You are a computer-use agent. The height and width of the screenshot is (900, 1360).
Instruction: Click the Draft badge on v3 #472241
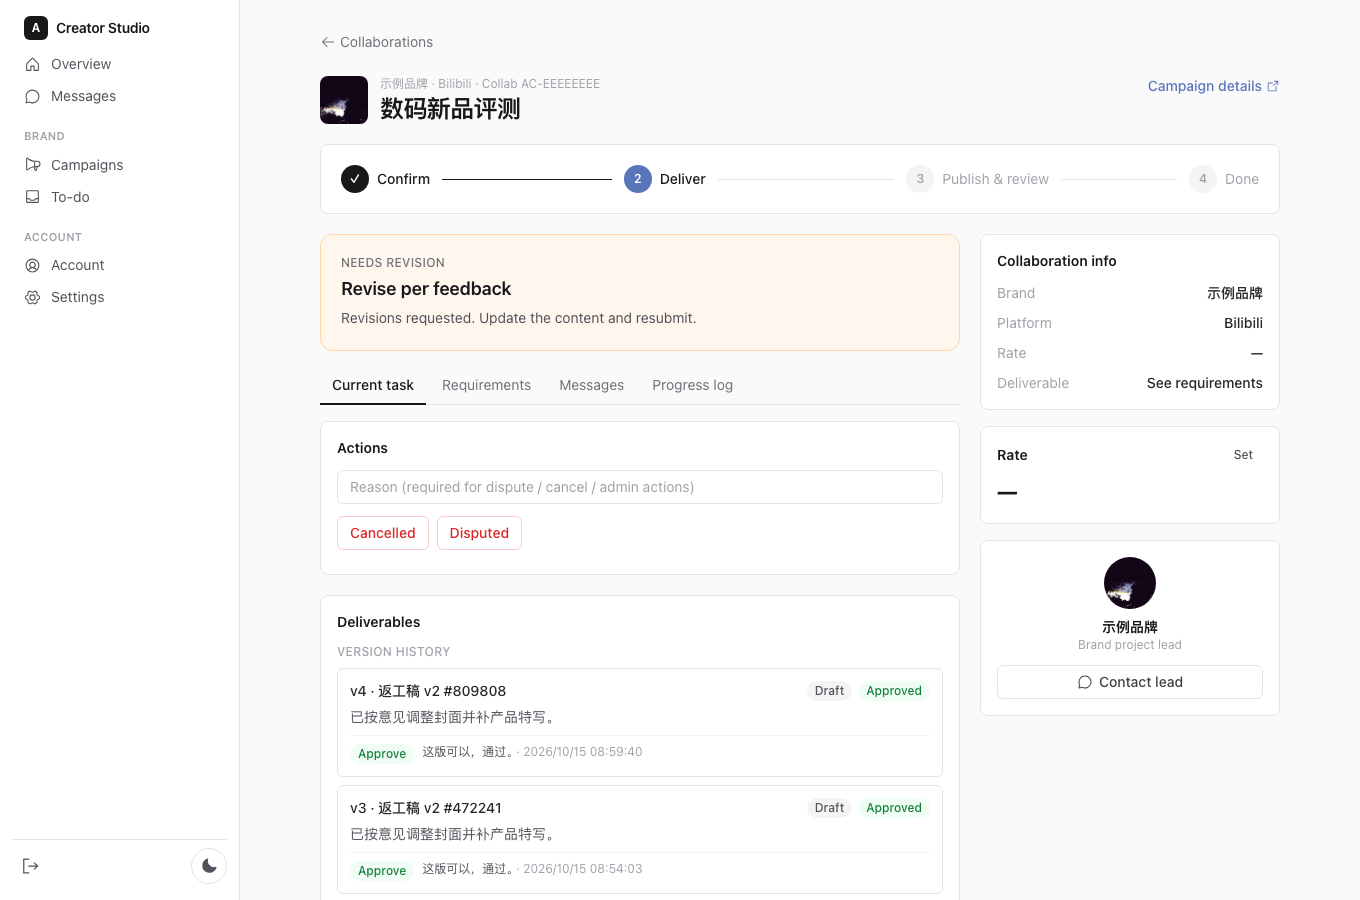[830, 808]
